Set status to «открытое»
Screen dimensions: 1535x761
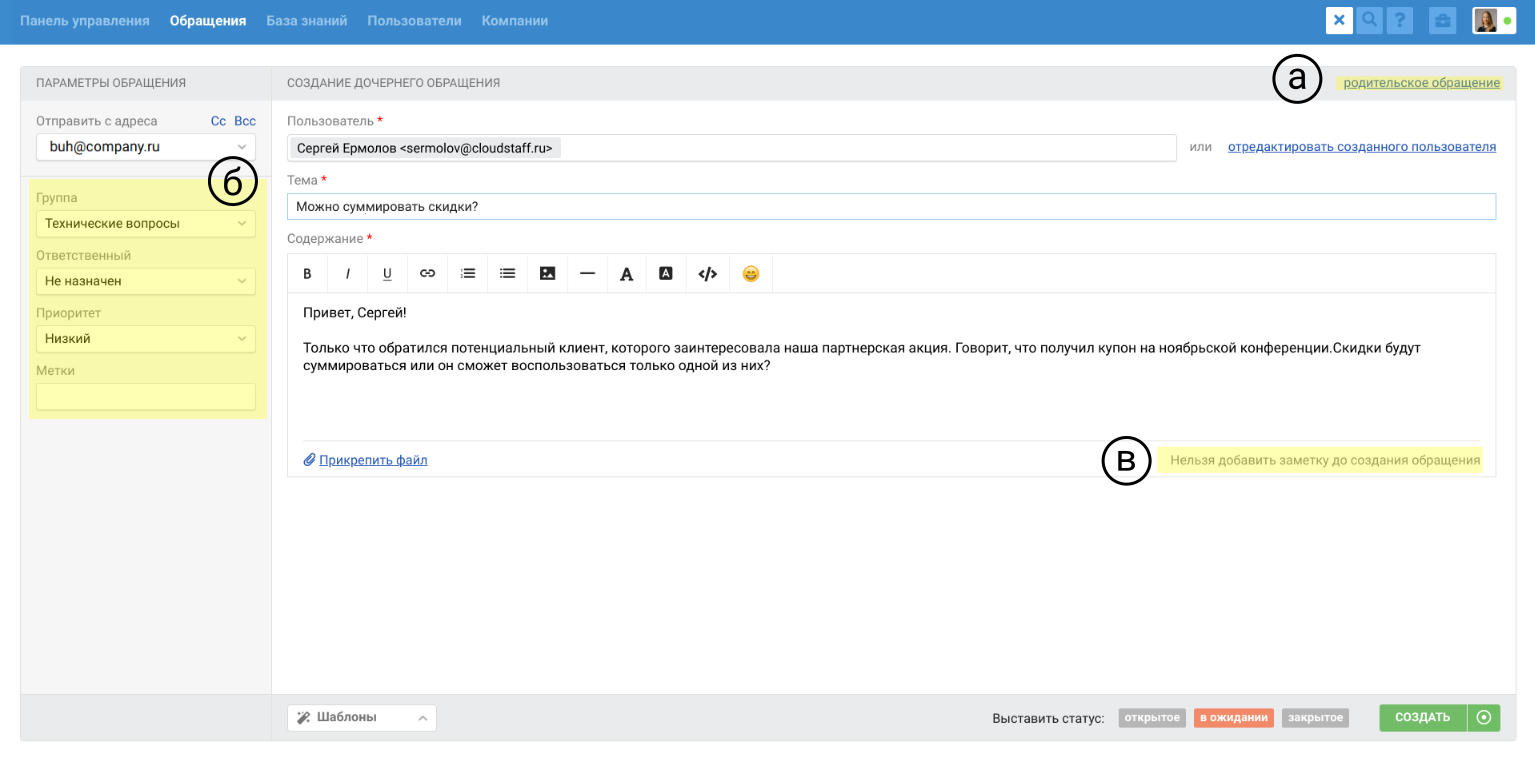pos(1152,718)
